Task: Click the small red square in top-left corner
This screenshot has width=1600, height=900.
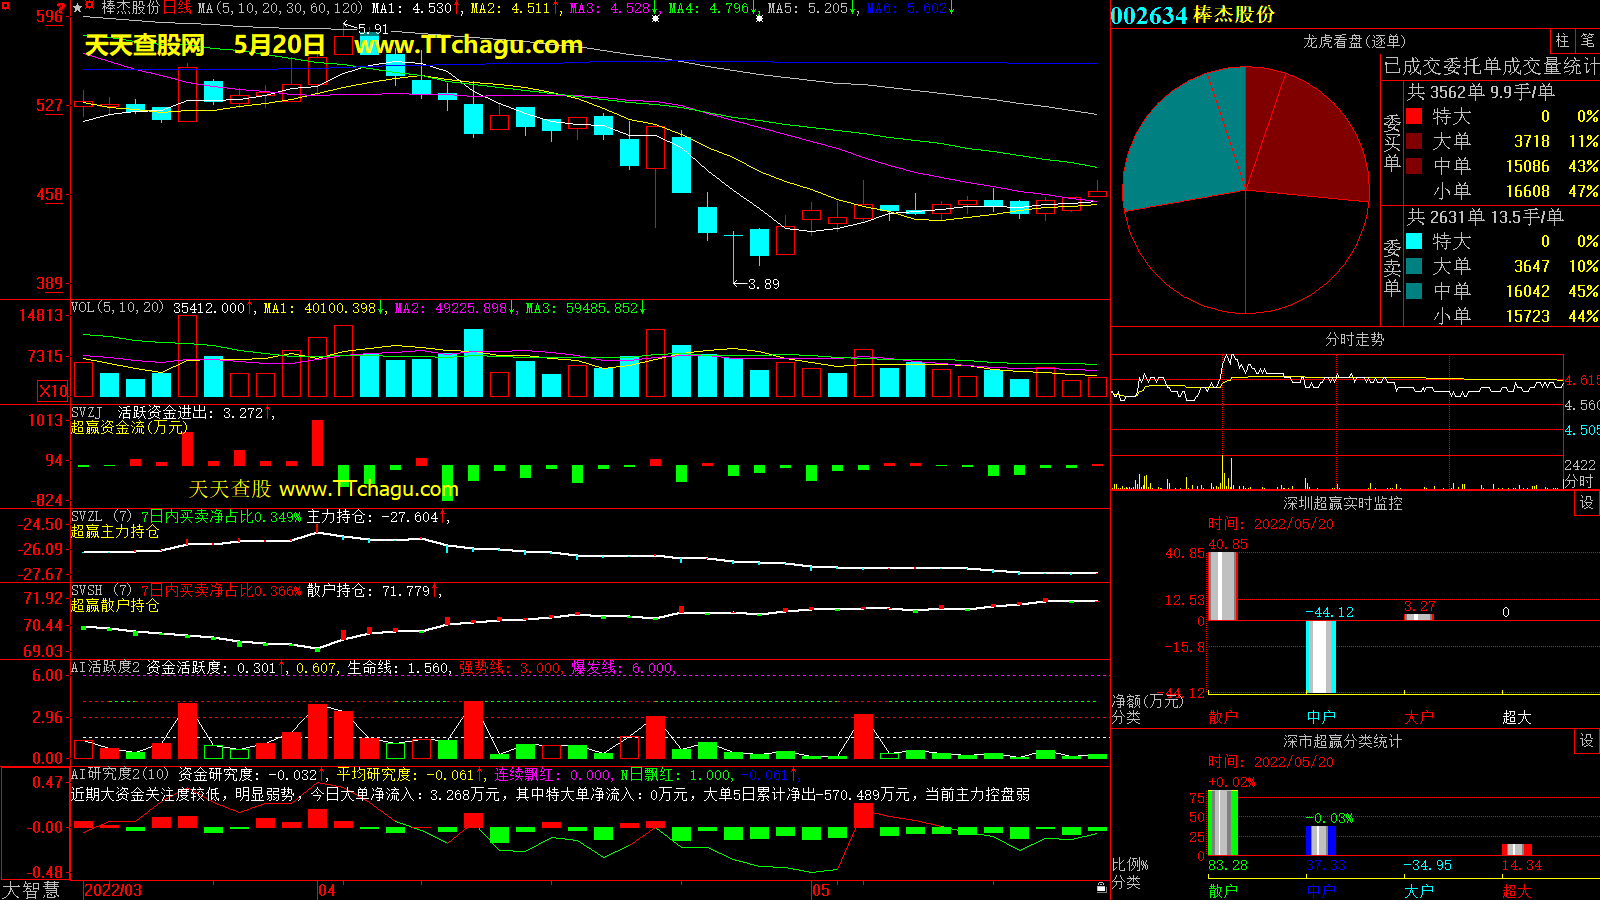Action: click(5, 7)
